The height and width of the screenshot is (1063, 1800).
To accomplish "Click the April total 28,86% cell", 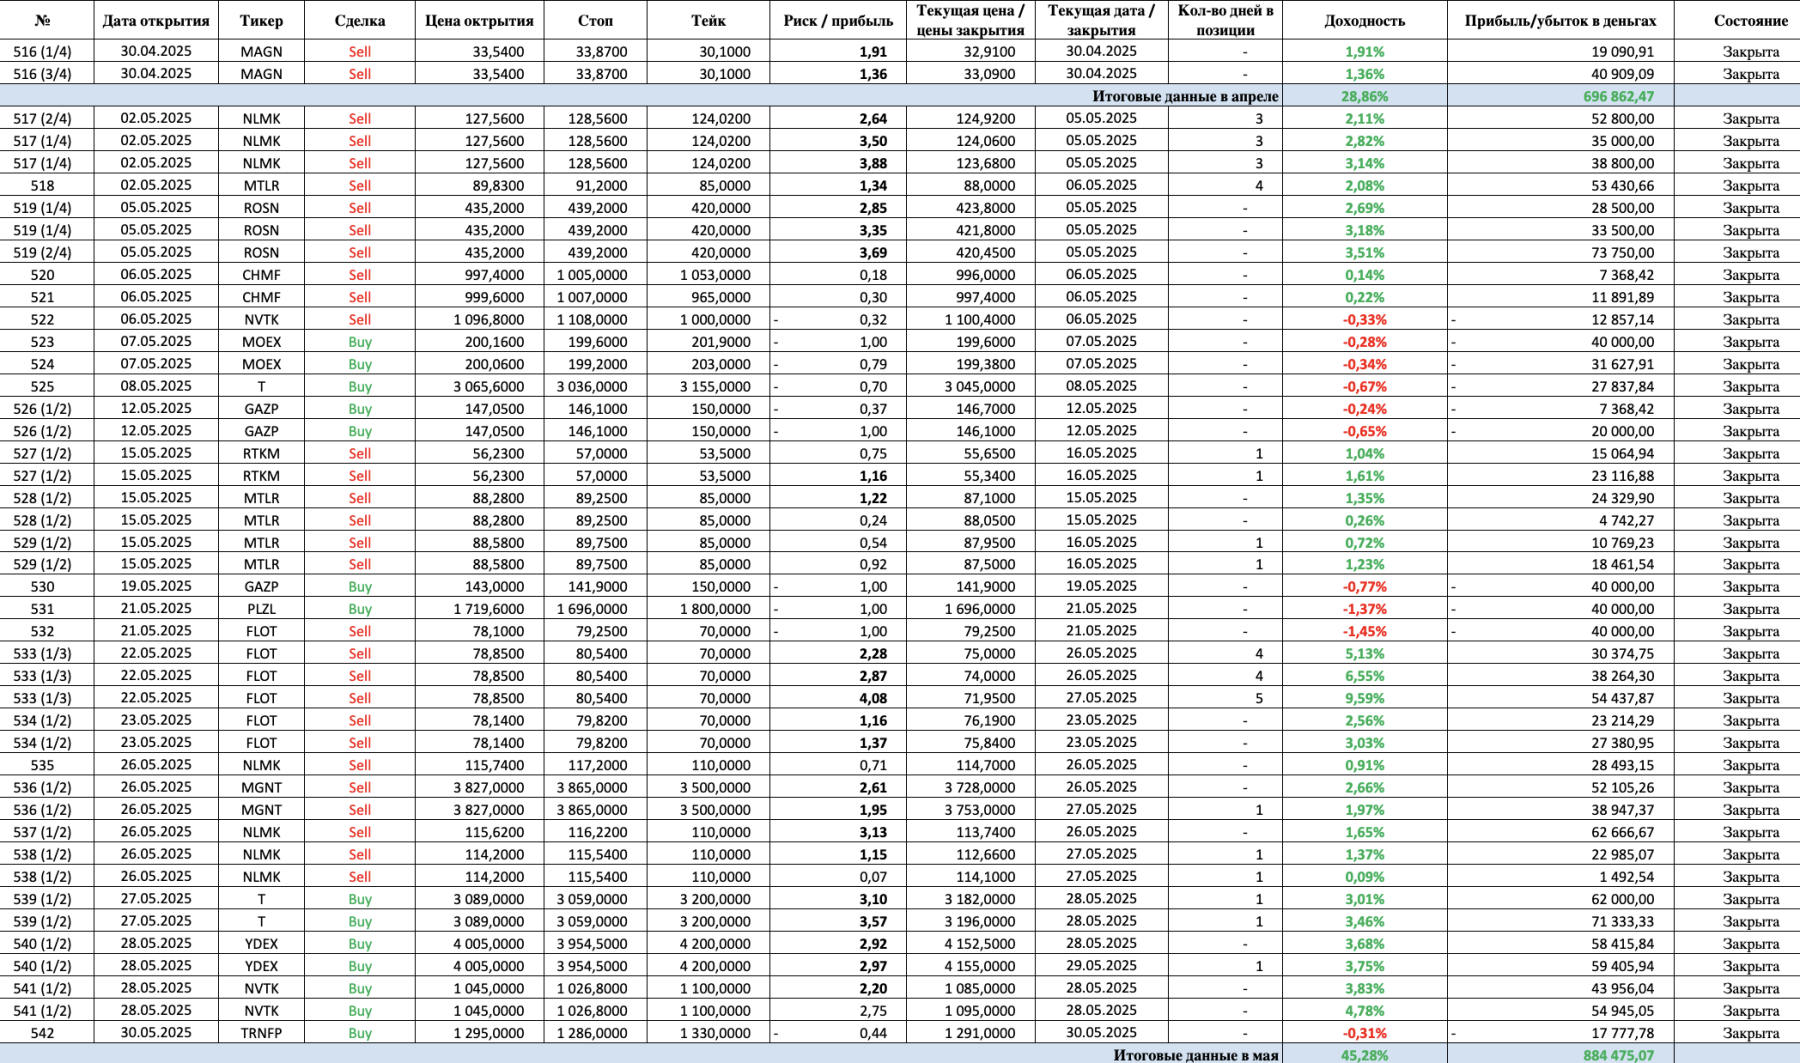I will coord(1364,96).
